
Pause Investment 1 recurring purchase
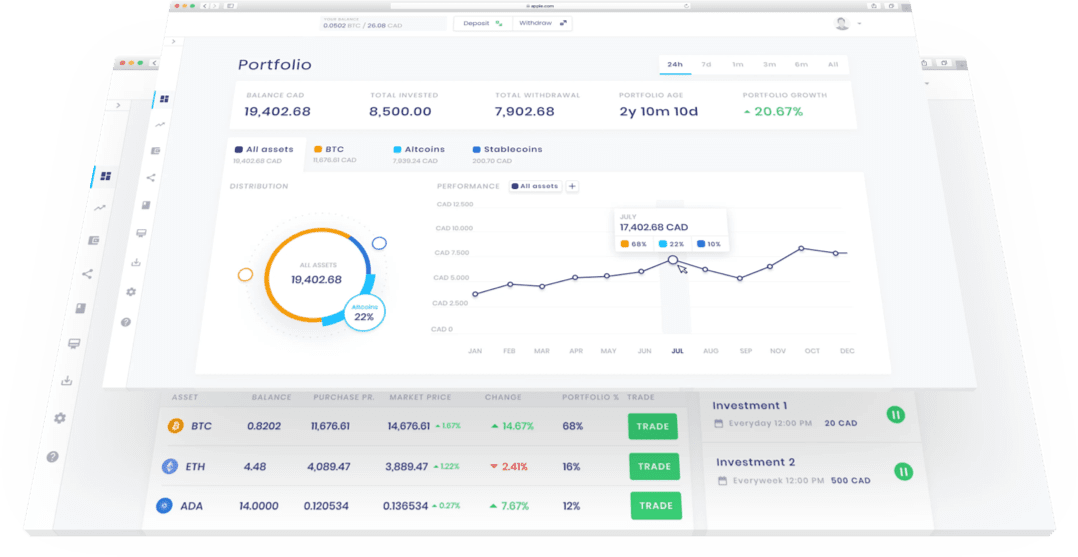tap(896, 414)
